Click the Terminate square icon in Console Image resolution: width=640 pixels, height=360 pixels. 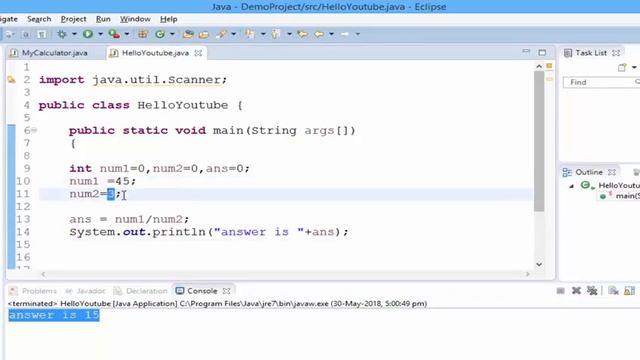(x=560, y=291)
